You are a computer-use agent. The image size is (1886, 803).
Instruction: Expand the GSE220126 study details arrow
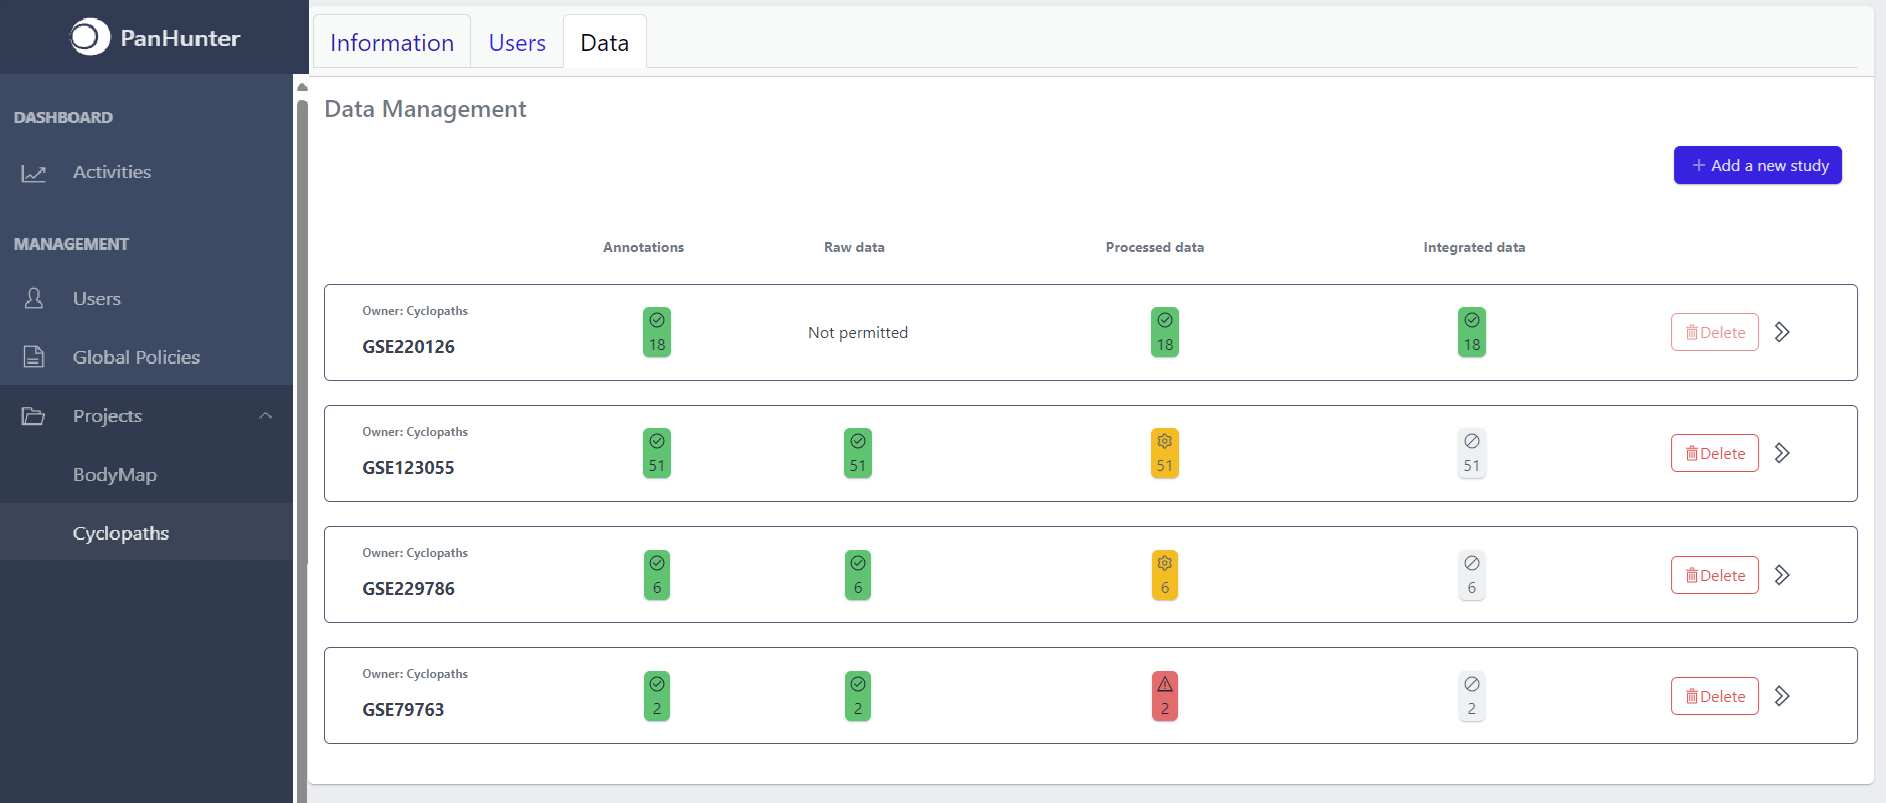(1782, 332)
